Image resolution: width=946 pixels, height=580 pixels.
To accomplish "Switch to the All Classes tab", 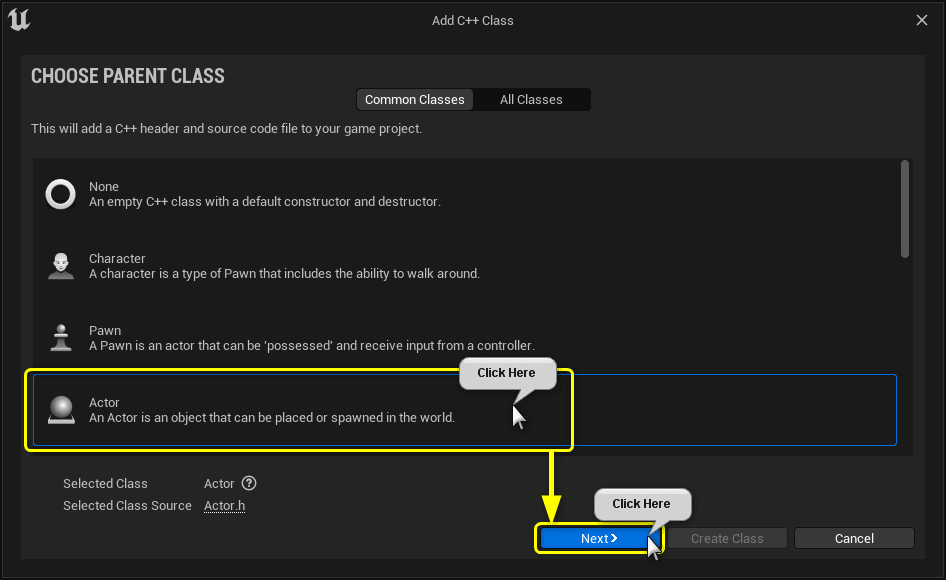I will coord(531,99).
